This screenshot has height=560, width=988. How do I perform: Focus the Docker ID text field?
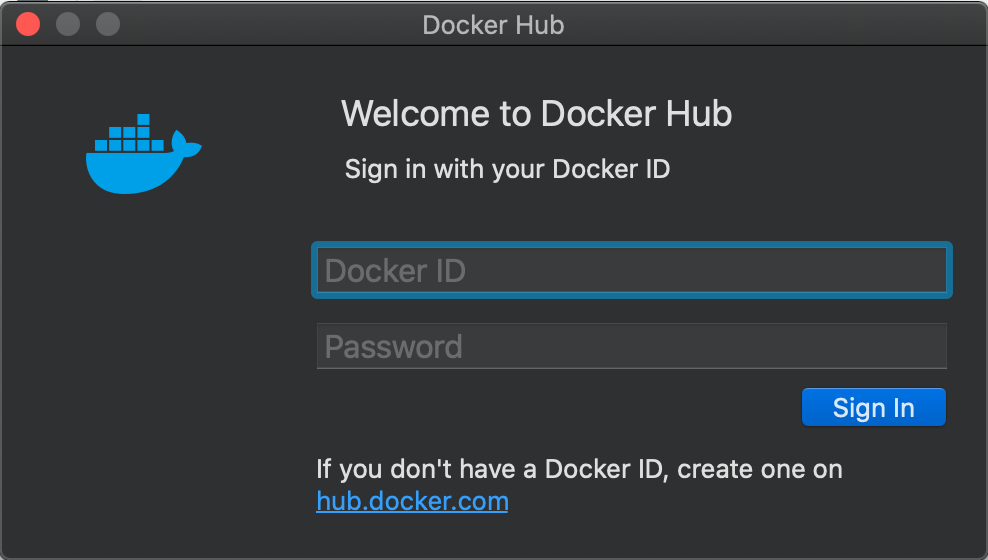(632, 270)
